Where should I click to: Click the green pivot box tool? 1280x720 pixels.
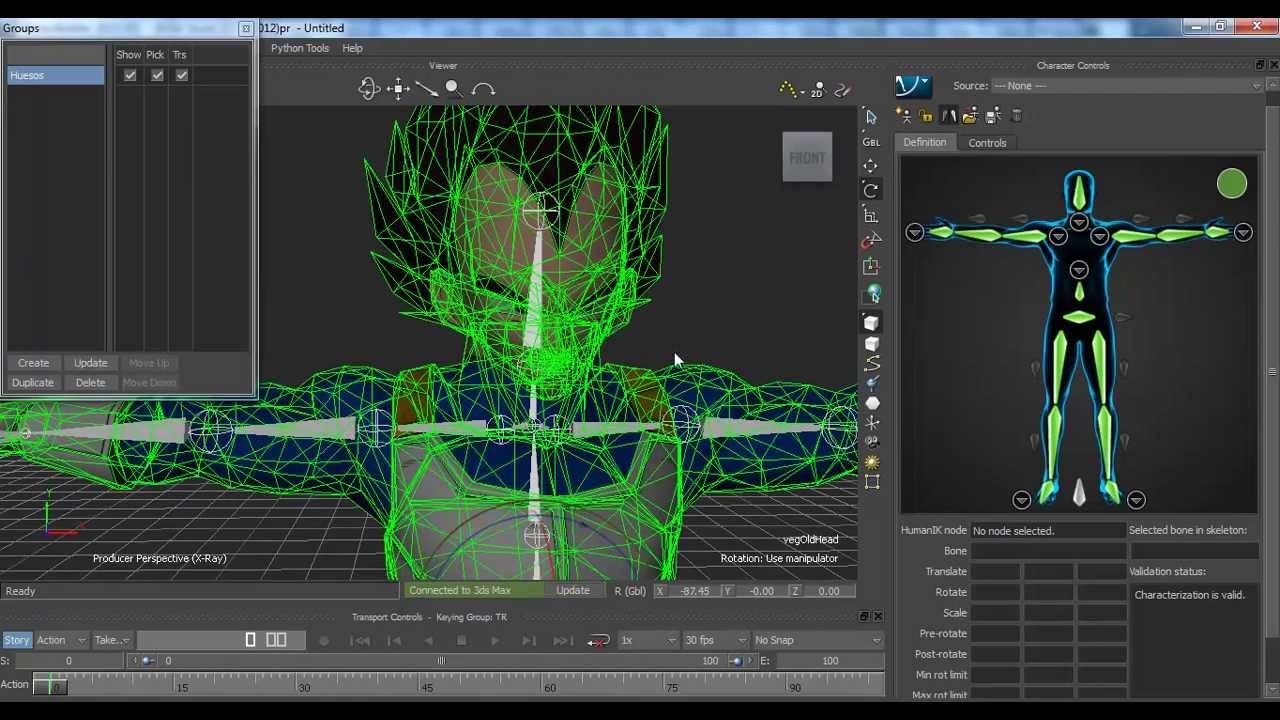coord(871,266)
